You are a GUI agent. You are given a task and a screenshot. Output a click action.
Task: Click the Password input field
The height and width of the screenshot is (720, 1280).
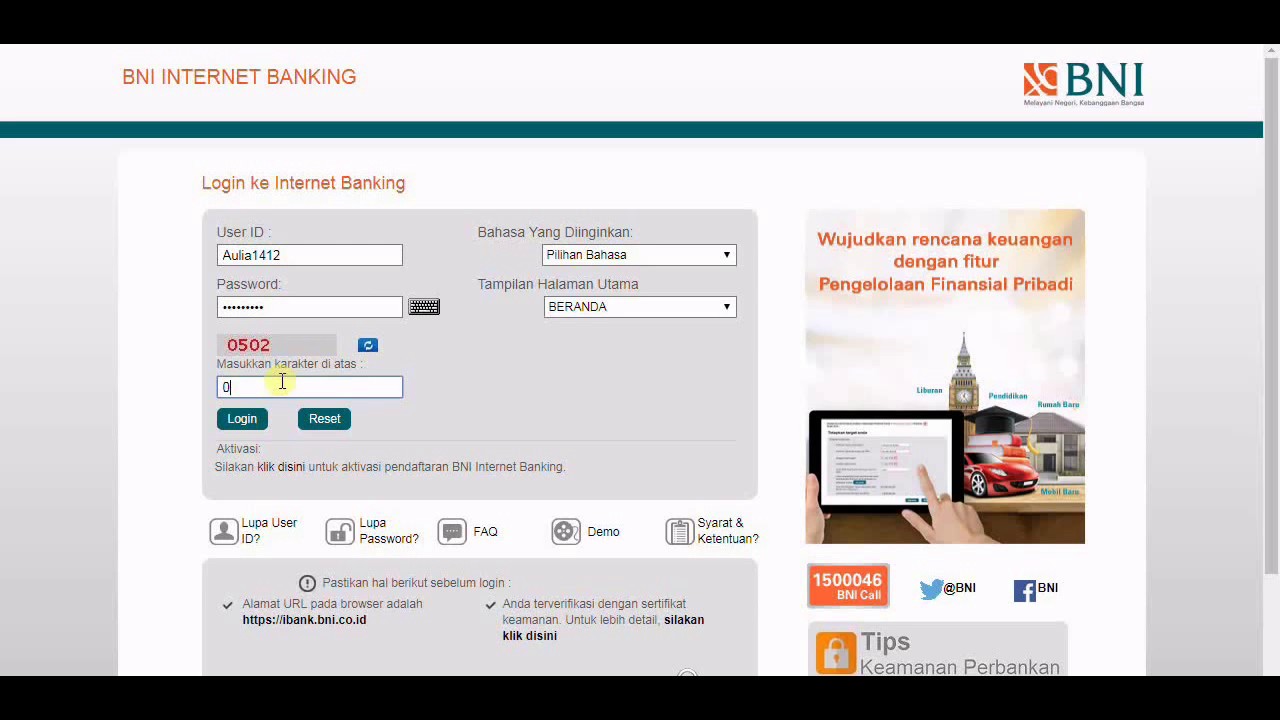pos(310,307)
